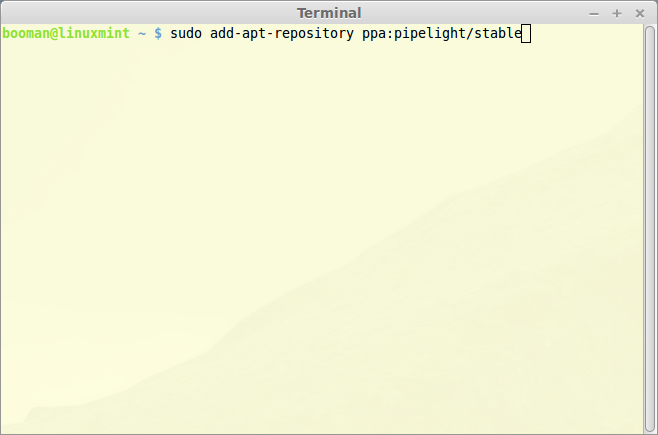
Task: Minimize the Terminal window with the dash icon
Action: pyautogui.click(x=593, y=14)
